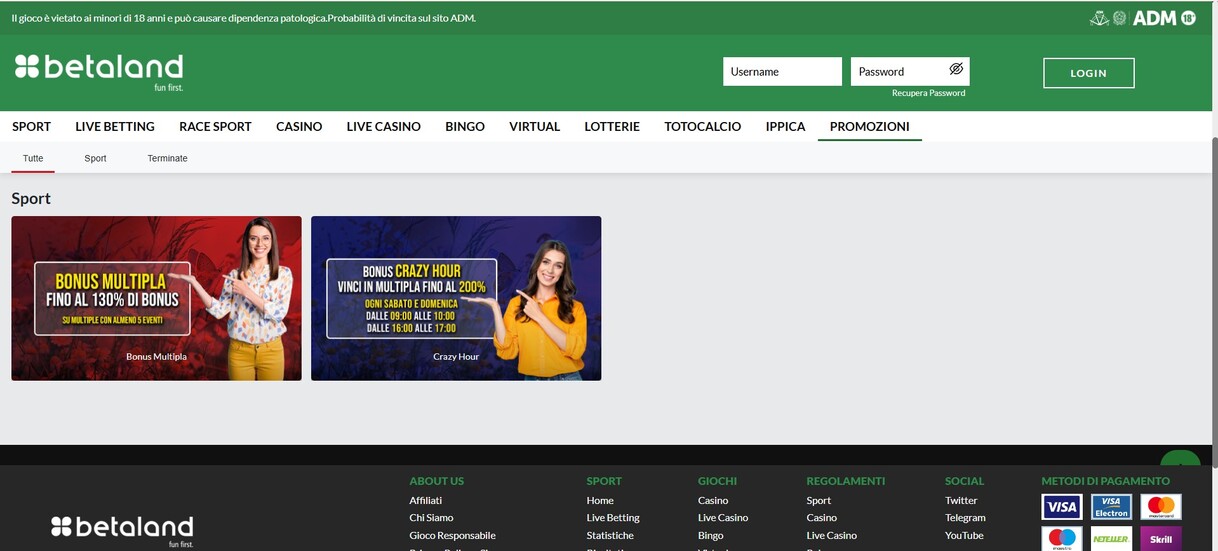Open the CASINO main menu item
Viewport: 1218px width, 551px height.
tap(299, 126)
